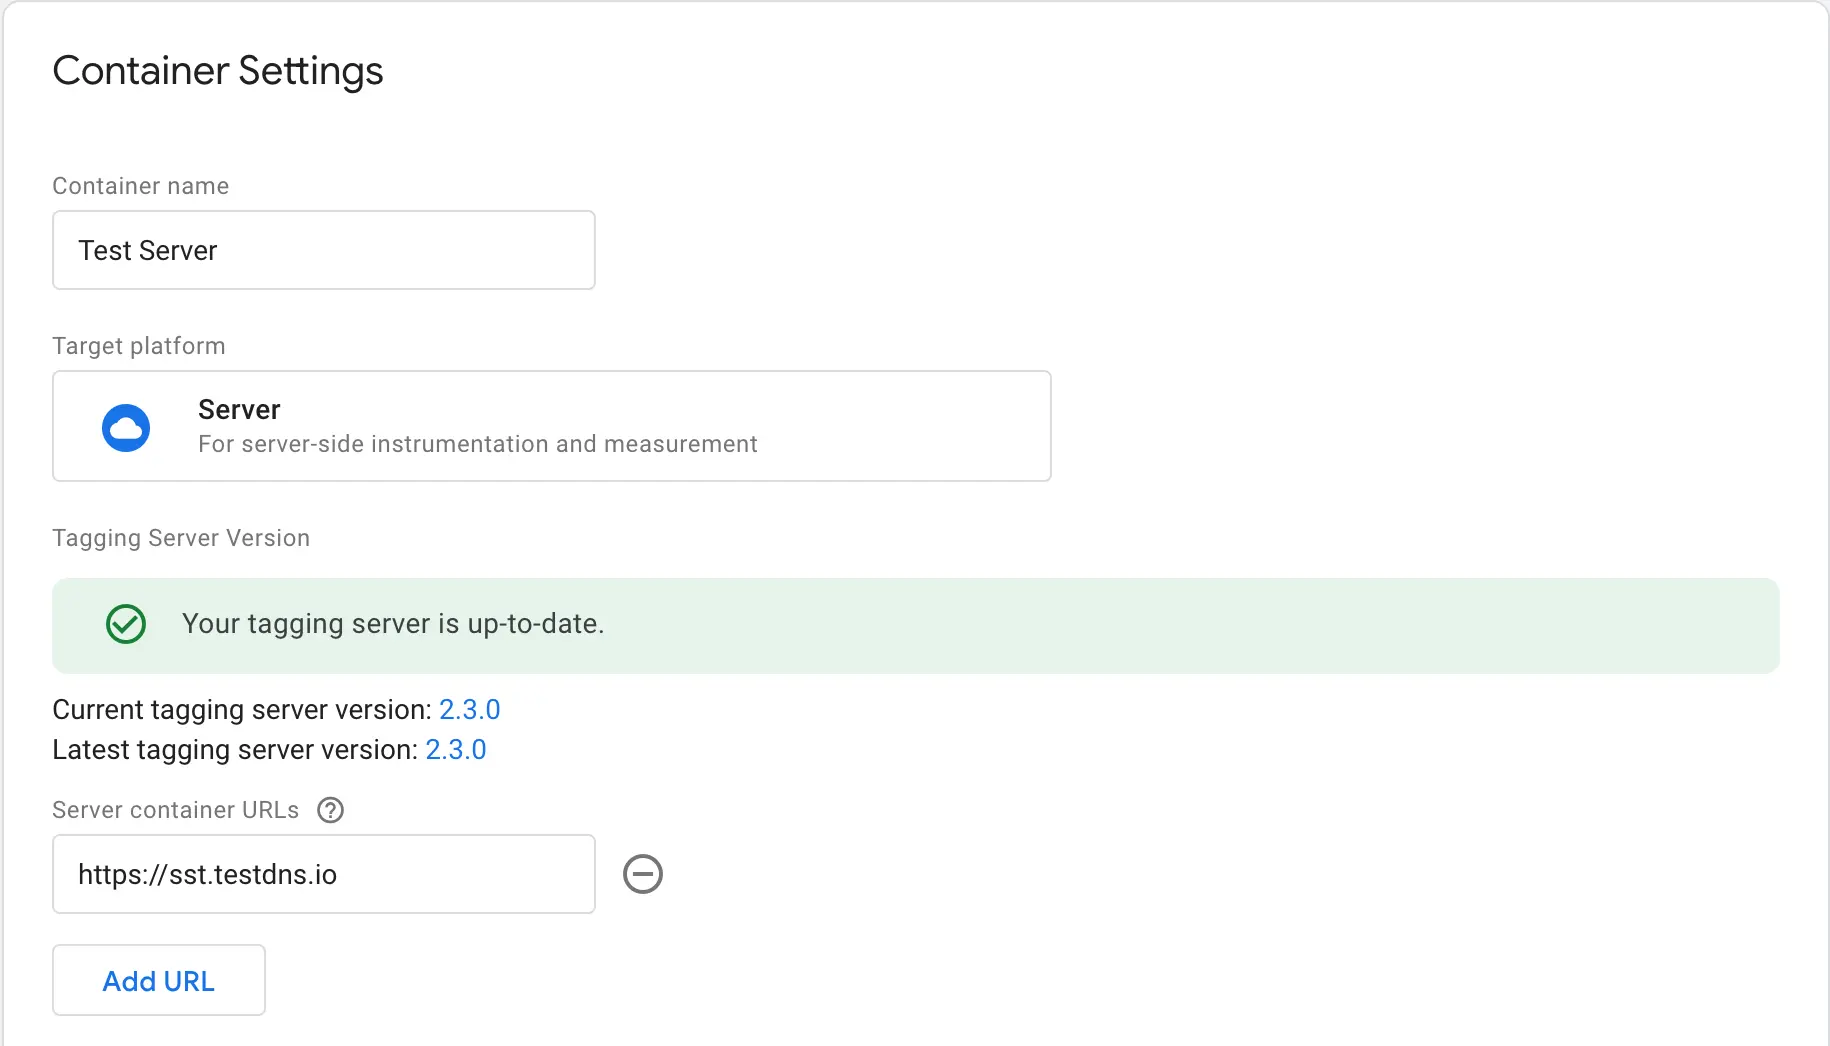Open the current tagging server version 2.3.0 link
This screenshot has height=1046, width=1830.
tap(469, 709)
